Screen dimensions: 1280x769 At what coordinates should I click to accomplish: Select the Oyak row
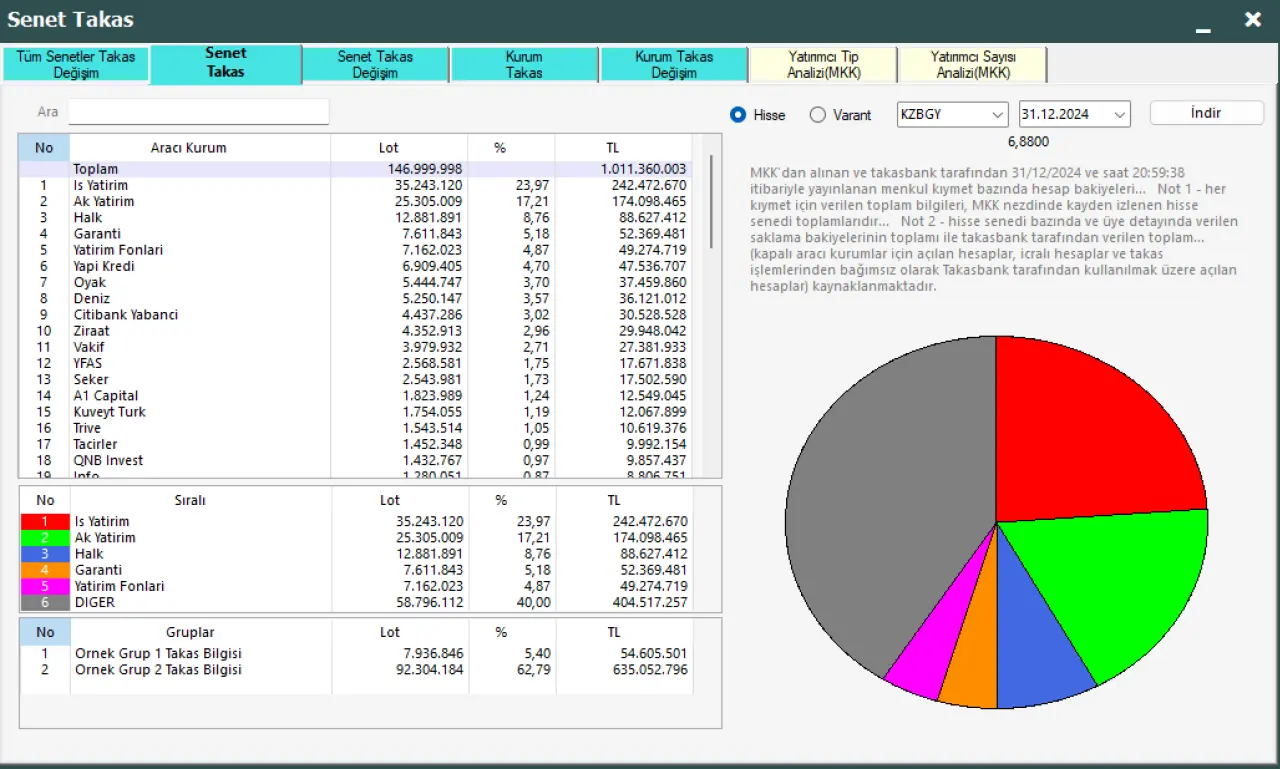click(x=355, y=282)
